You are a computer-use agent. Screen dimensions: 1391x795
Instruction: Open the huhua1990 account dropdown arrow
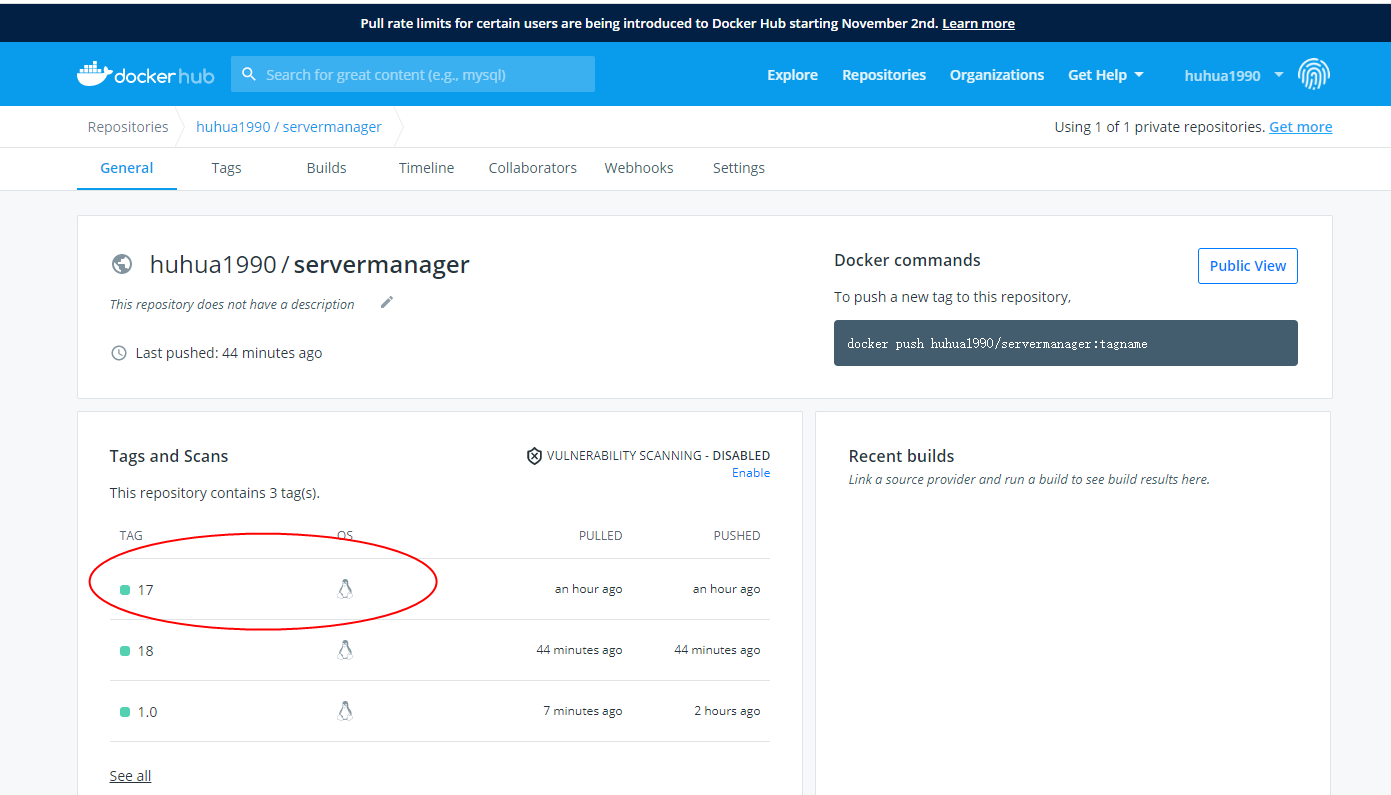click(1279, 75)
